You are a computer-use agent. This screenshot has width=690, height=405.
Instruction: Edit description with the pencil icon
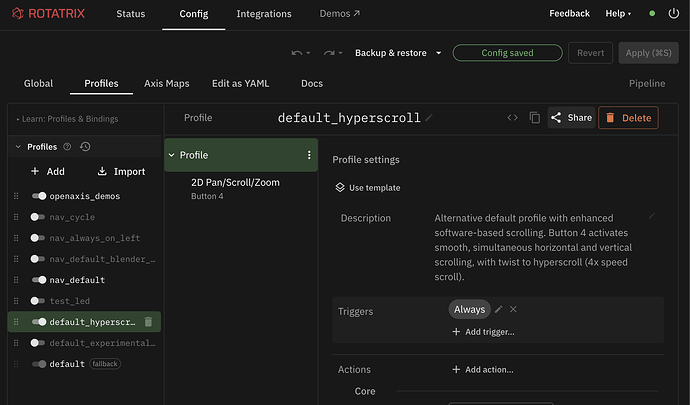(652, 216)
